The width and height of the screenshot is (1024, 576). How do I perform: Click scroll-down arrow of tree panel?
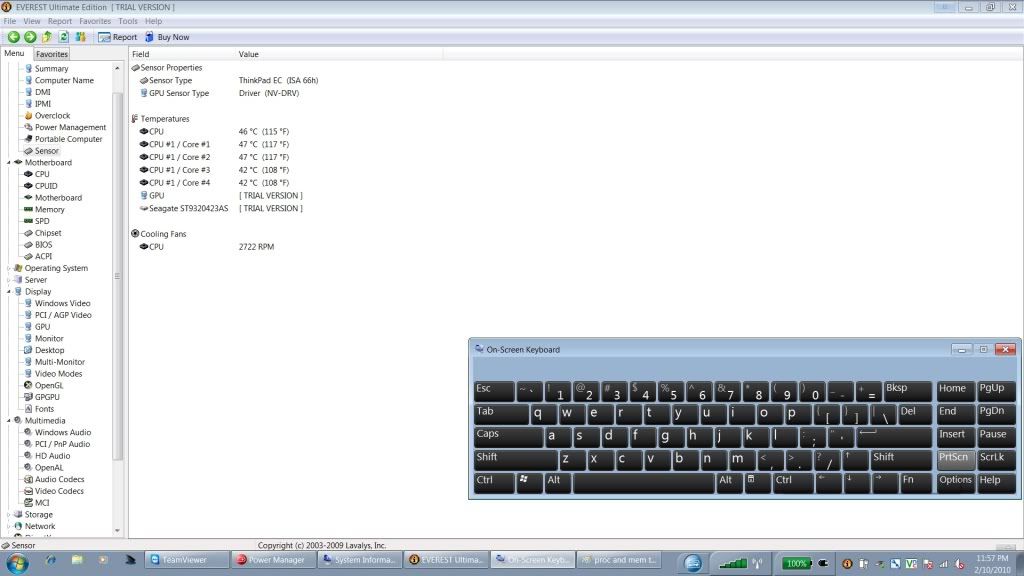[x=118, y=531]
